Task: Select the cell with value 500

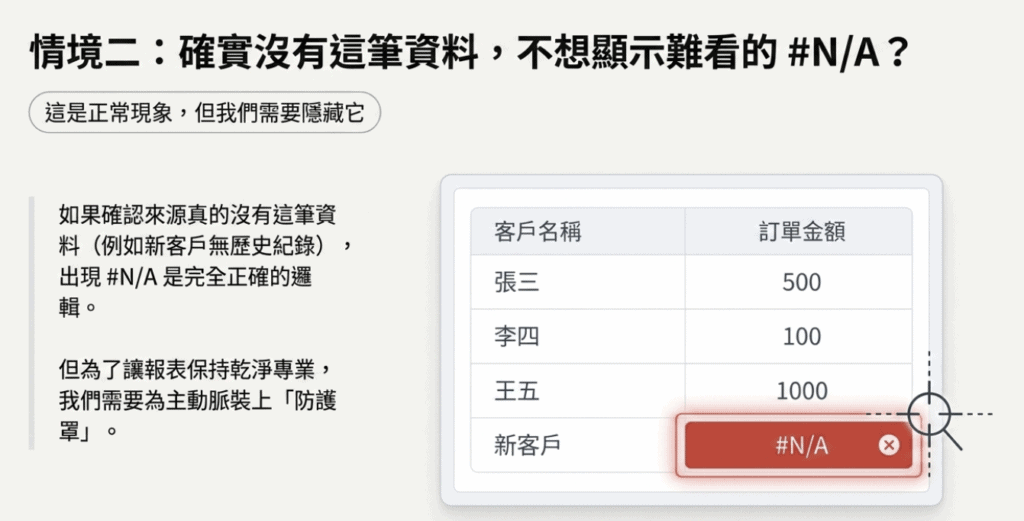Action: tap(801, 282)
